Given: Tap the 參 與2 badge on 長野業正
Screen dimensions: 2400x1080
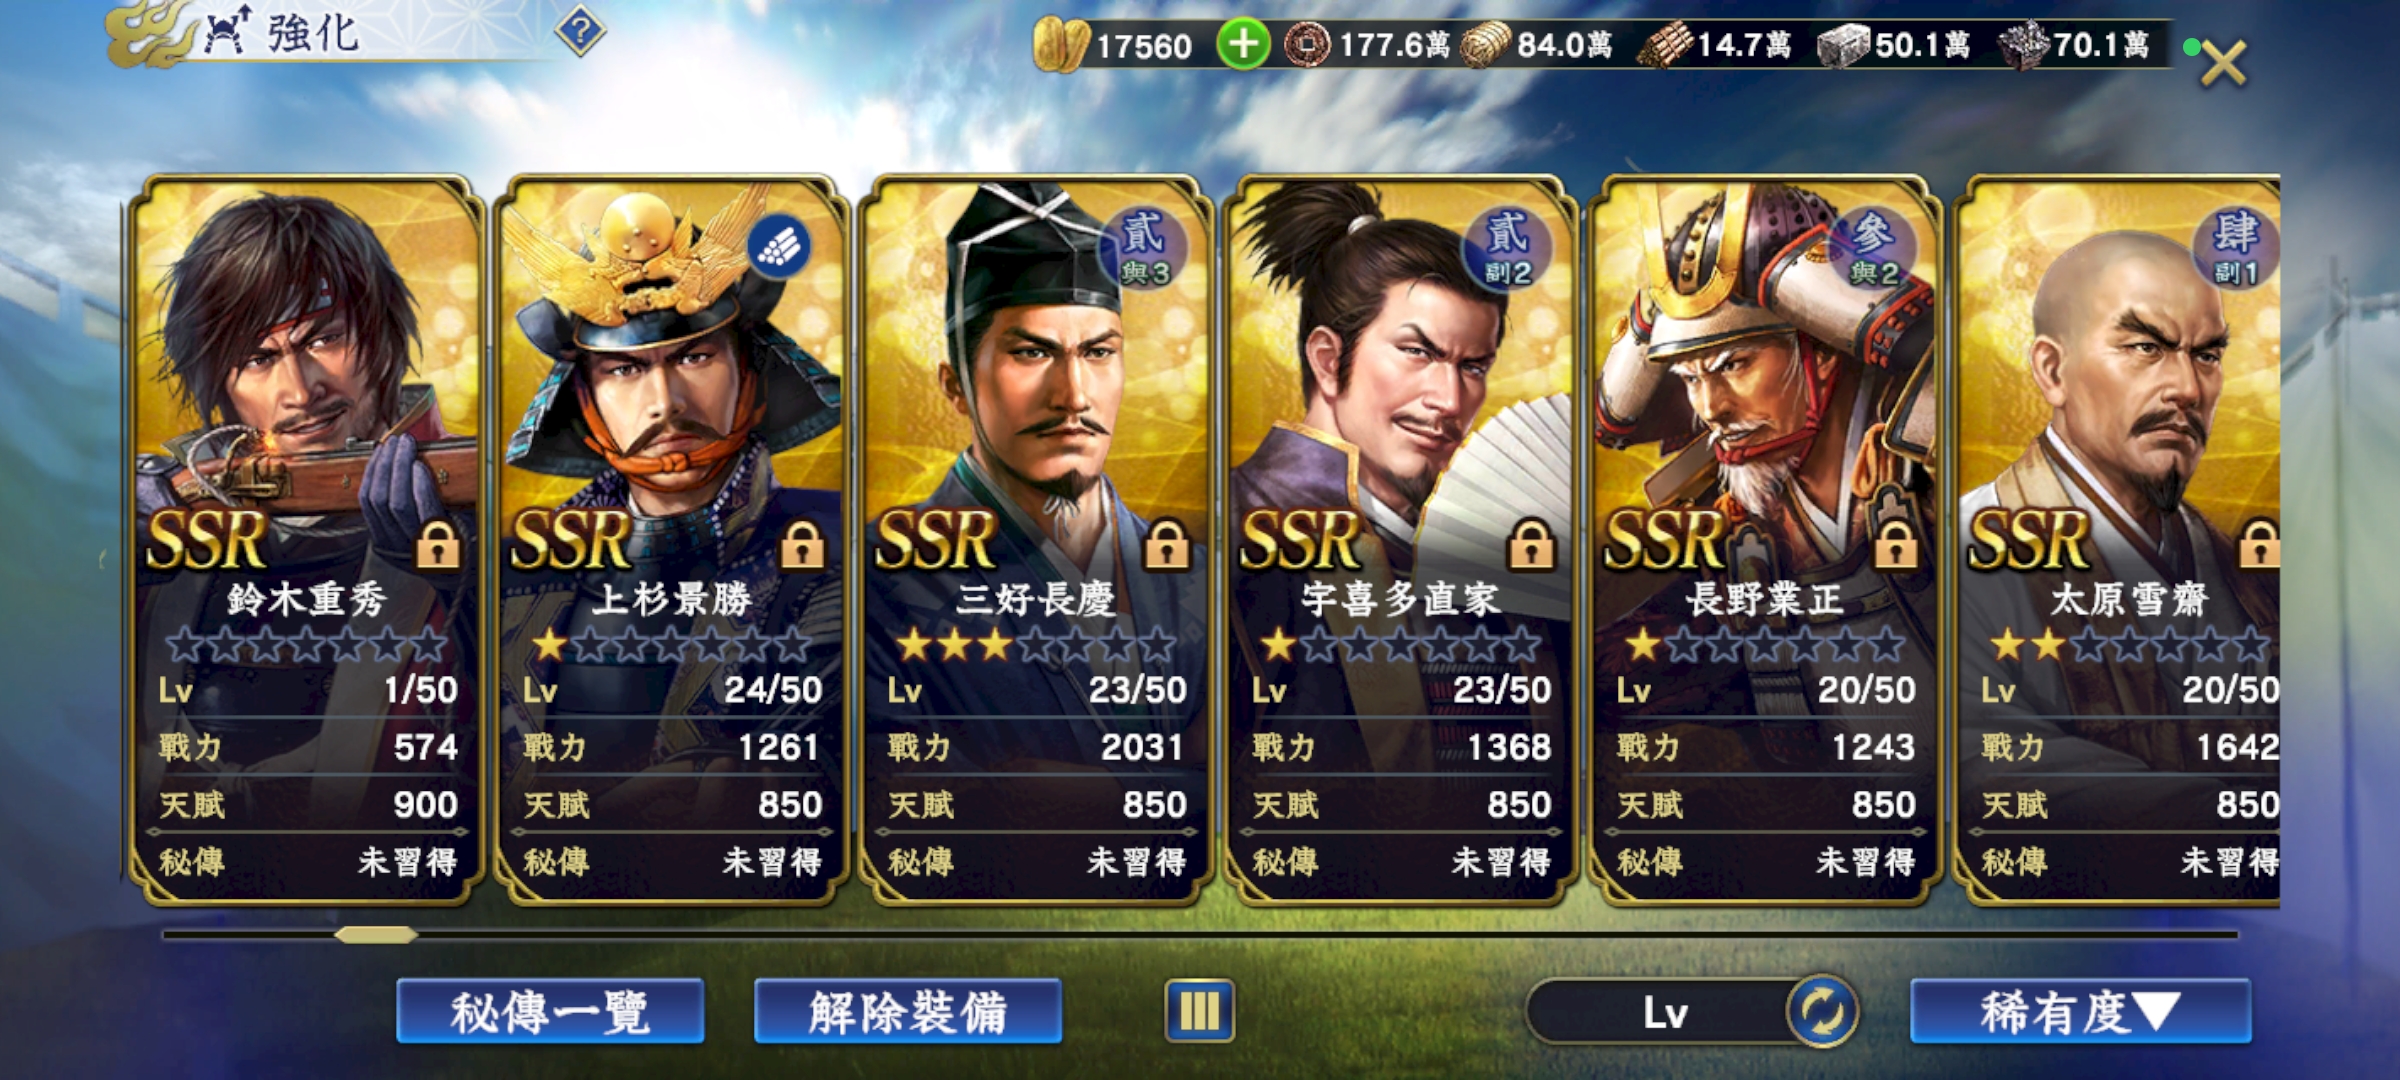Looking at the screenshot, I should (x=1873, y=250).
